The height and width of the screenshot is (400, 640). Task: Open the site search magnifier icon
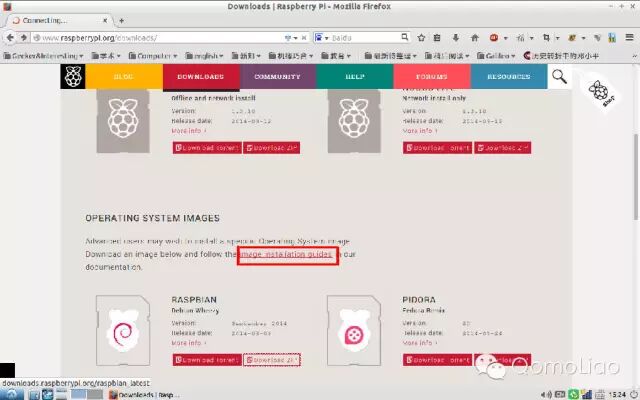(559, 76)
